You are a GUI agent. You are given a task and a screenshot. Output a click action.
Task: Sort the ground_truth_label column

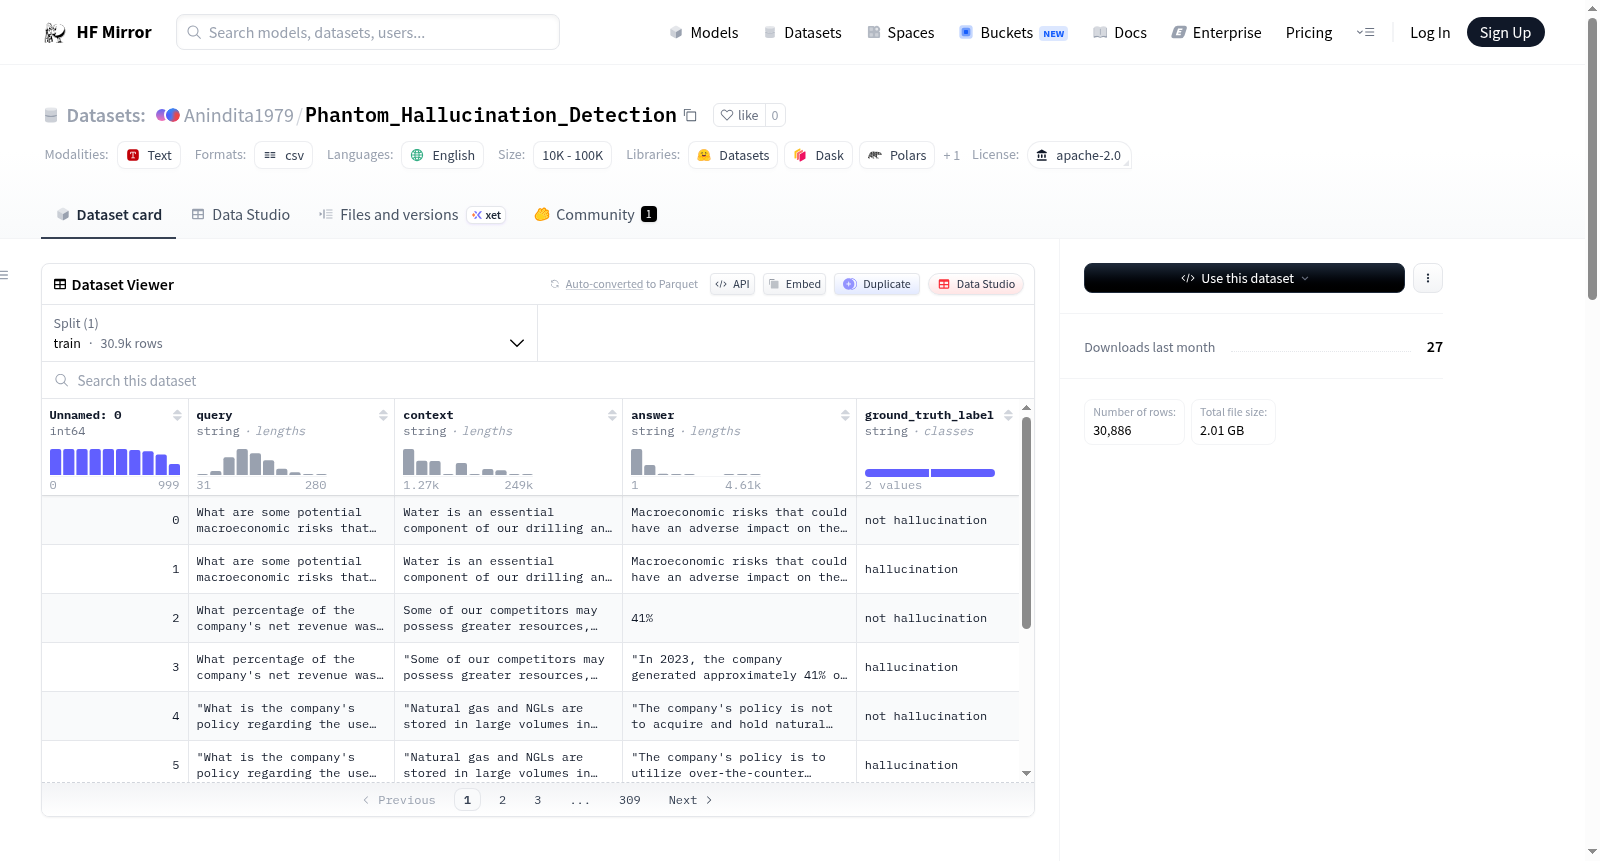(x=1008, y=415)
